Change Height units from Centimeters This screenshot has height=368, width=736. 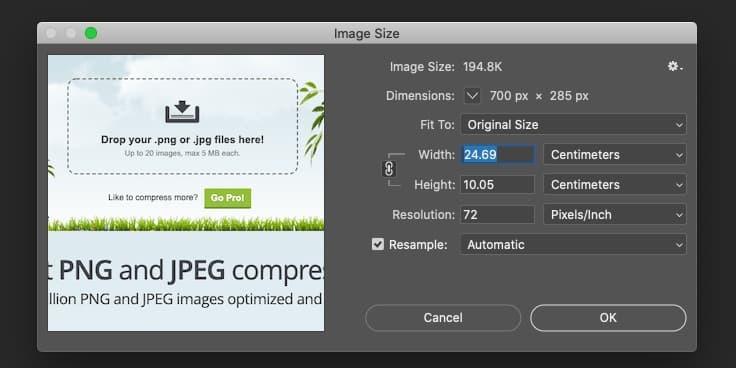[615, 185]
